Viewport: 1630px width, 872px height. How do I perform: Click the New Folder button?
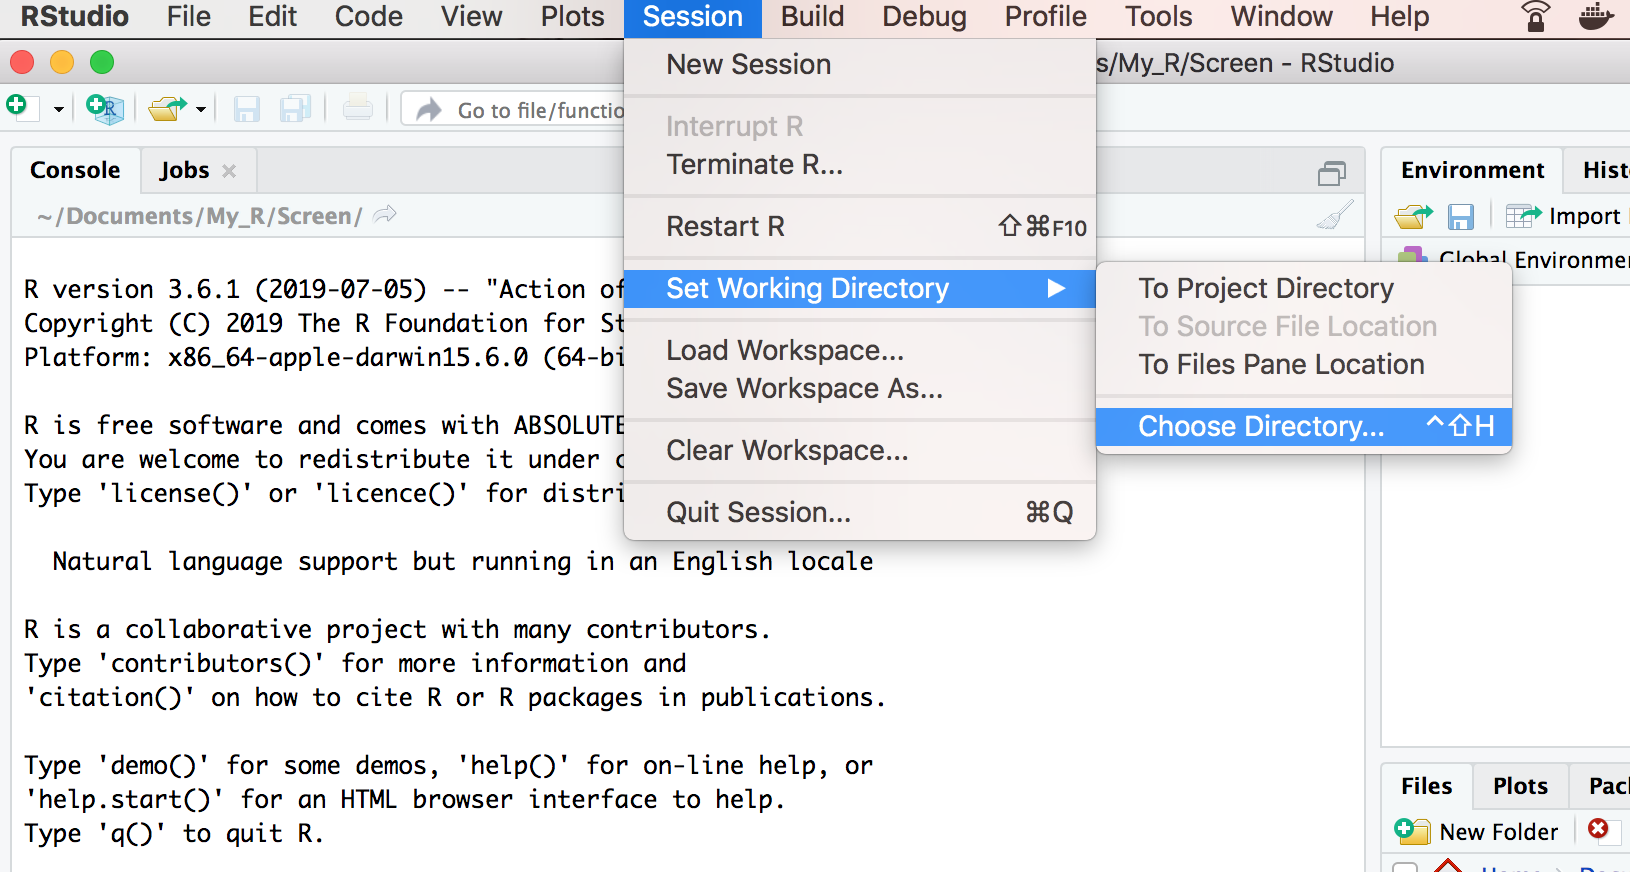(1478, 831)
